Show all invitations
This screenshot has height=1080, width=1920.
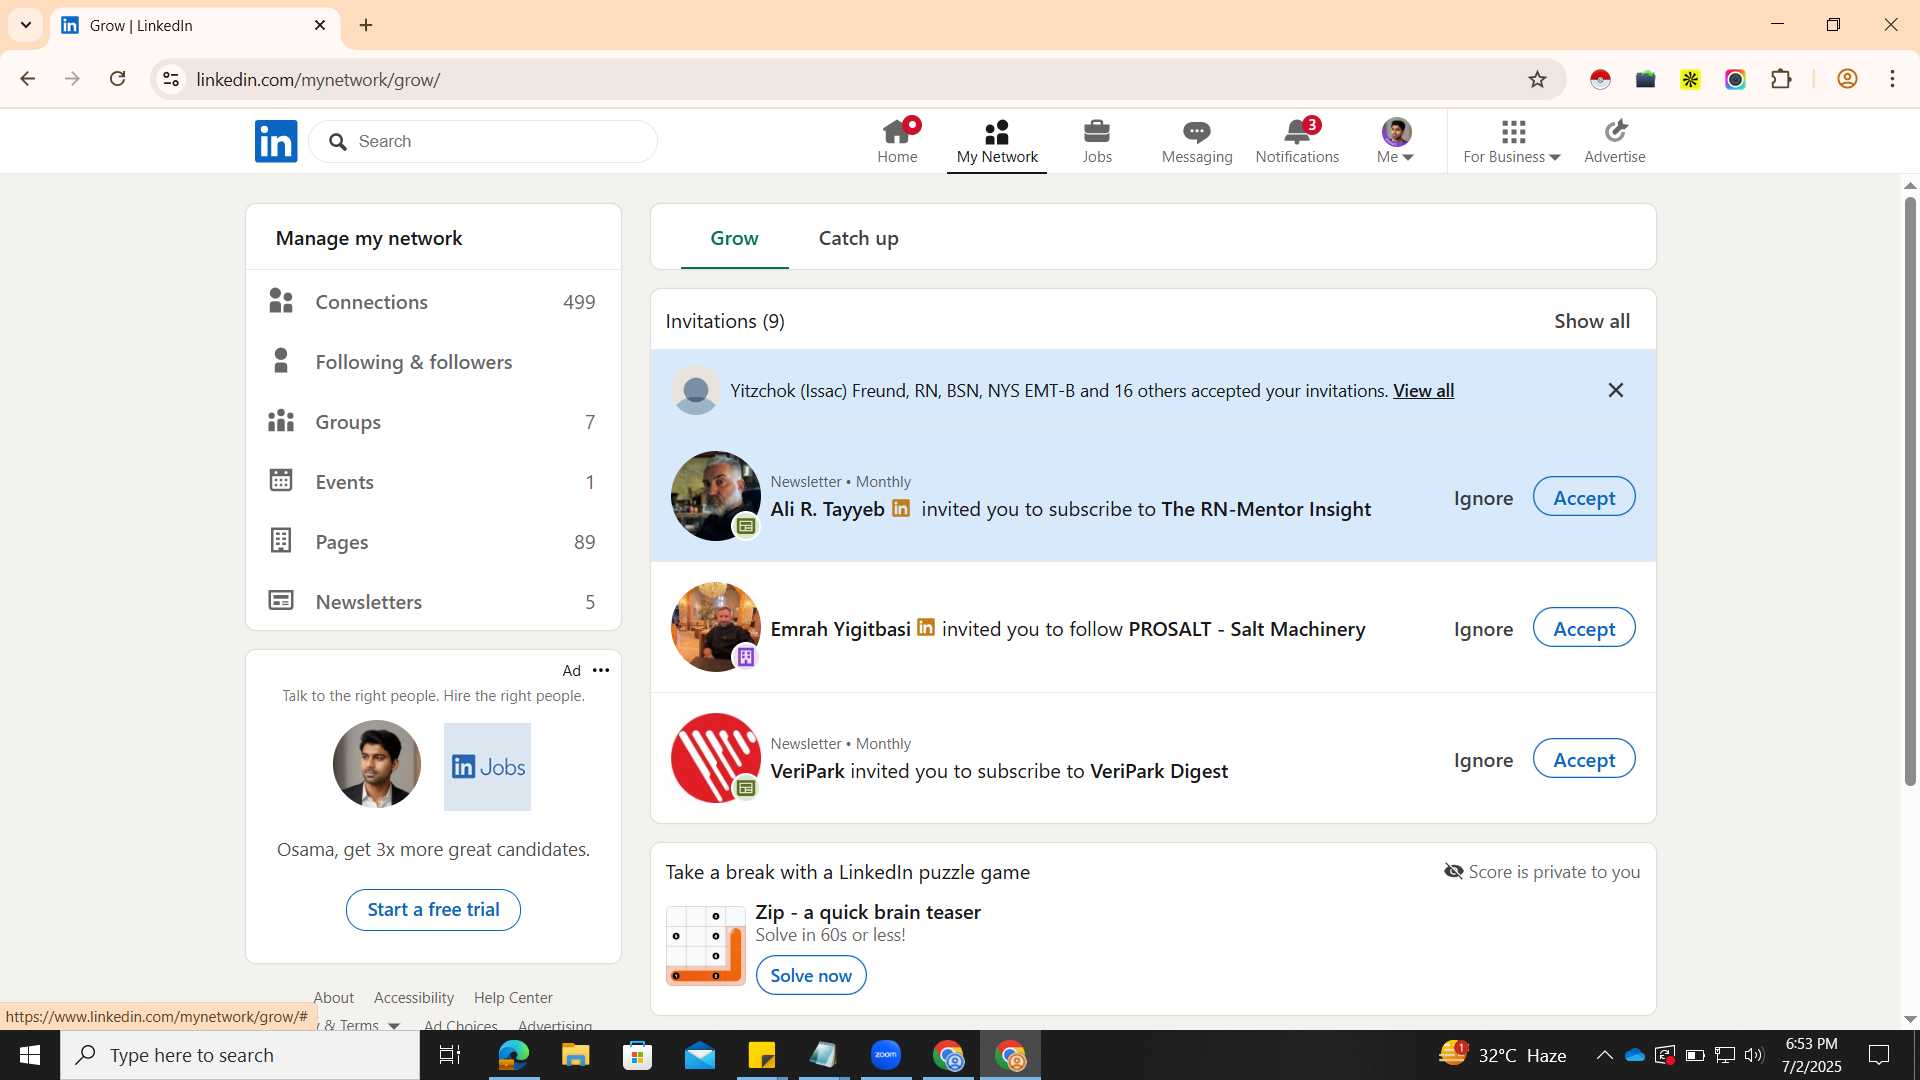[1591, 321]
